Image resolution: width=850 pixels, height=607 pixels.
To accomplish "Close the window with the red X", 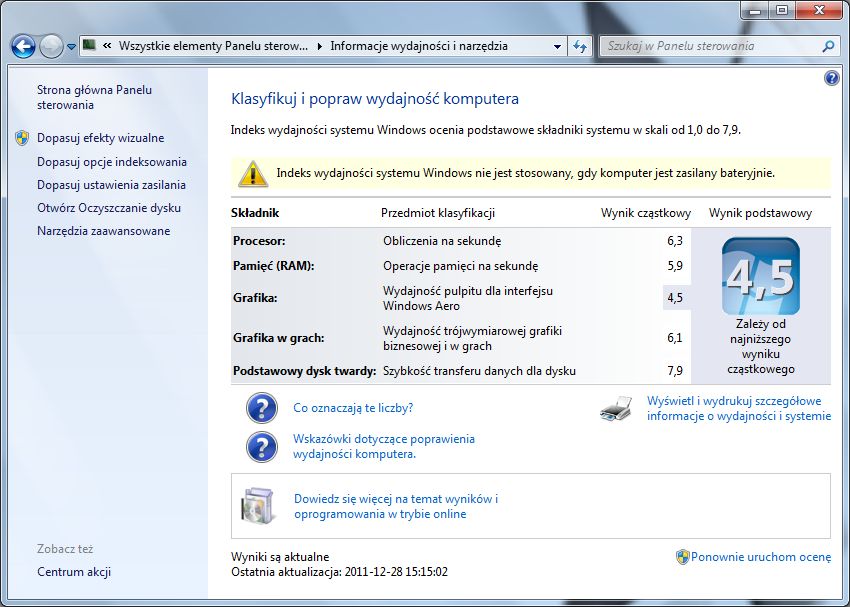I will click(819, 10).
